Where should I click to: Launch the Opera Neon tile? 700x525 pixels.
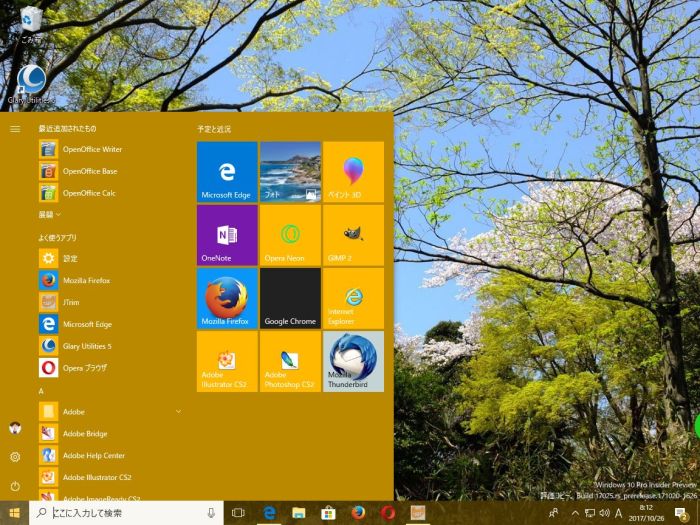[x=290, y=235]
